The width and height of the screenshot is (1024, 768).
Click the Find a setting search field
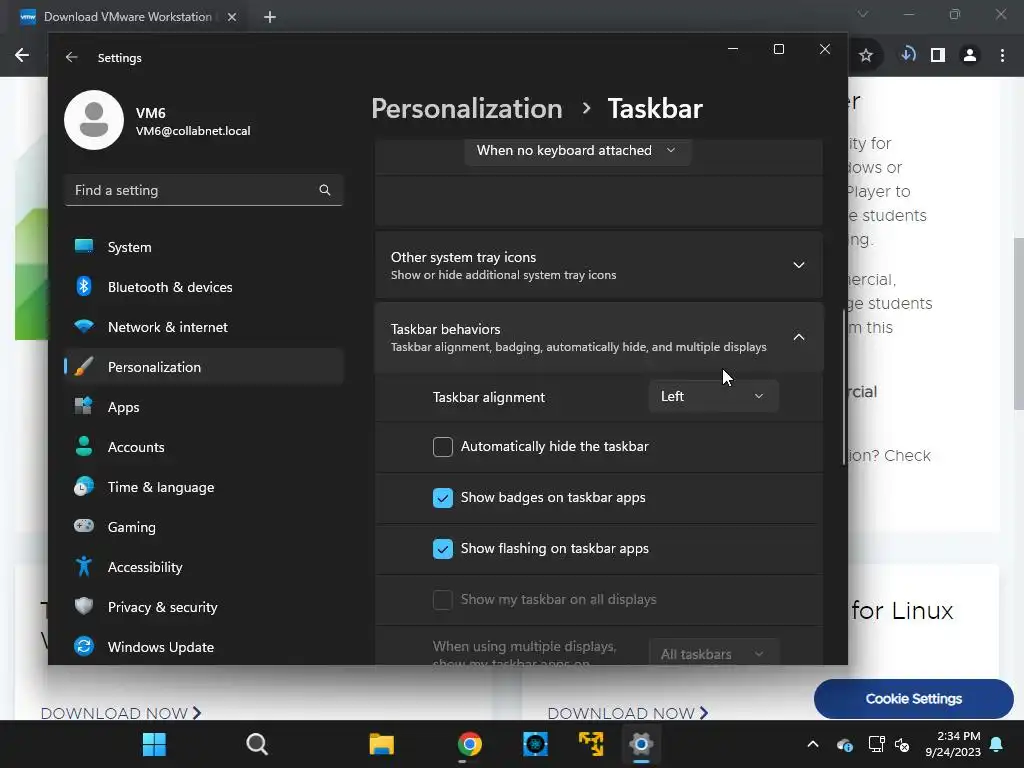pyautogui.click(x=203, y=190)
